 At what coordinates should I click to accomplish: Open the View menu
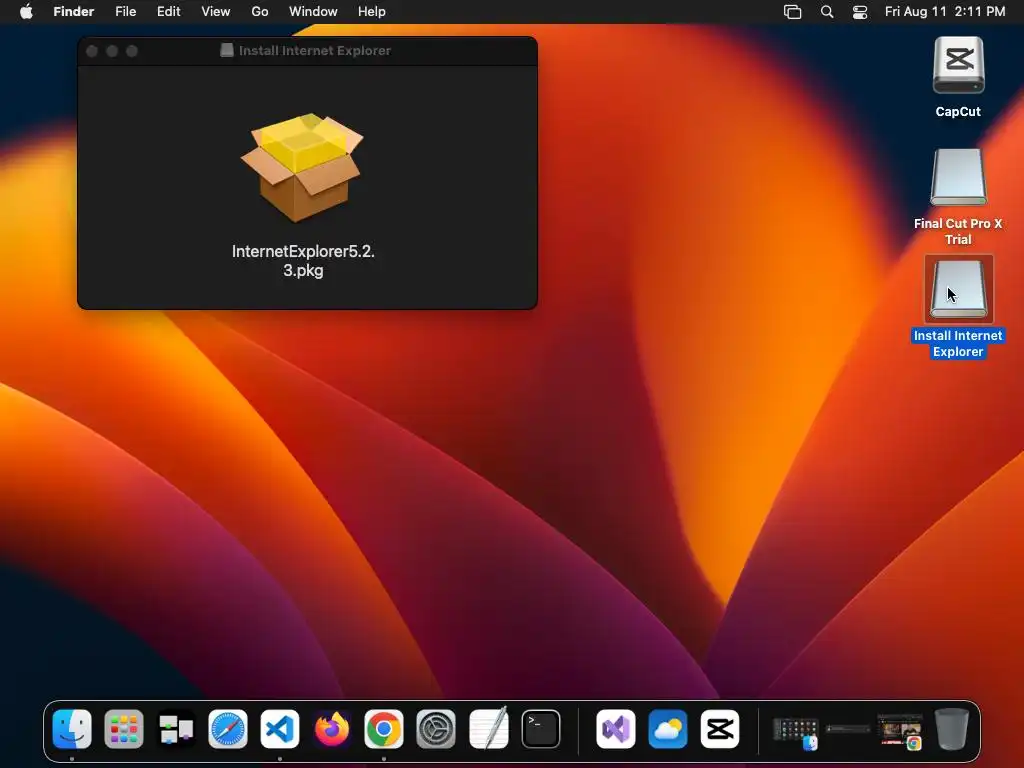[216, 12]
